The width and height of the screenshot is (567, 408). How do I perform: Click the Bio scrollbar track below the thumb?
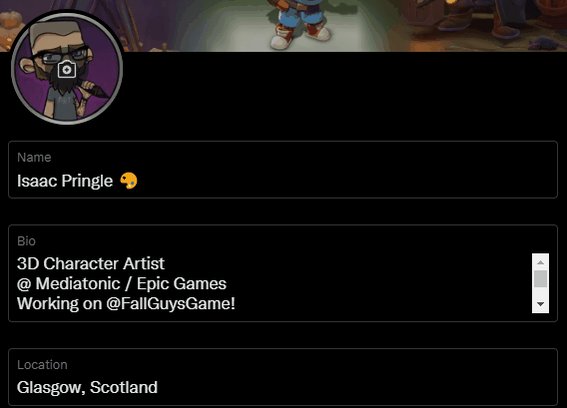[x=540, y=292]
